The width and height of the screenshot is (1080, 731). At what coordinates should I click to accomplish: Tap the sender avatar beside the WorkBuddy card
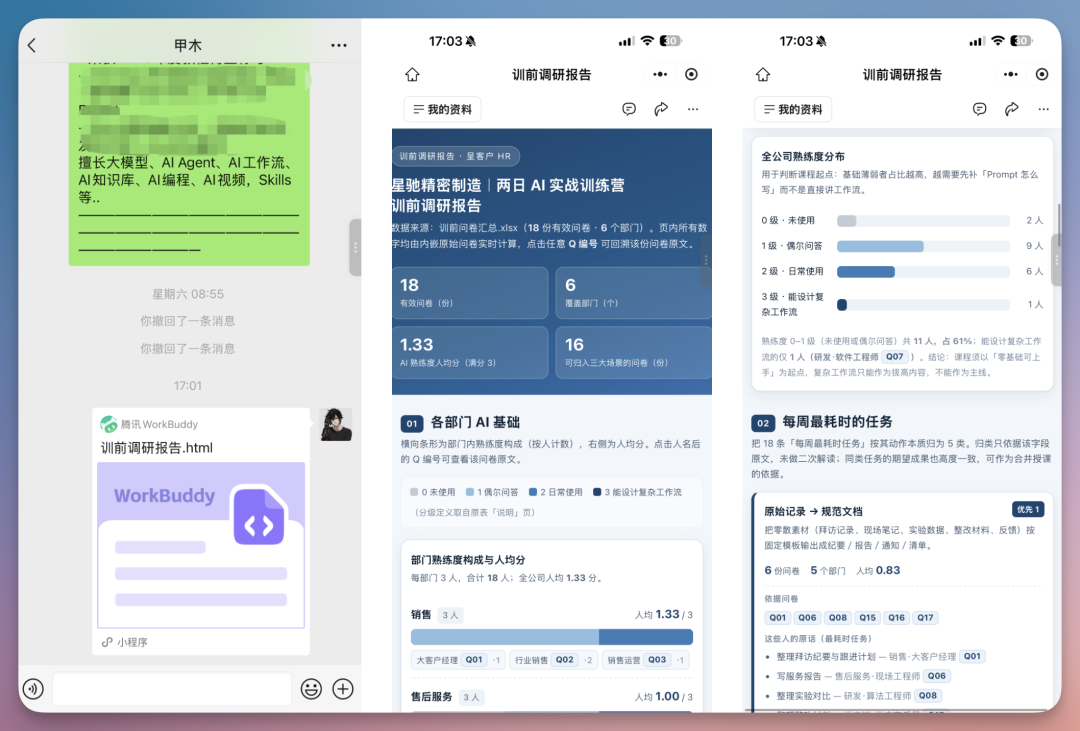[x=336, y=424]
